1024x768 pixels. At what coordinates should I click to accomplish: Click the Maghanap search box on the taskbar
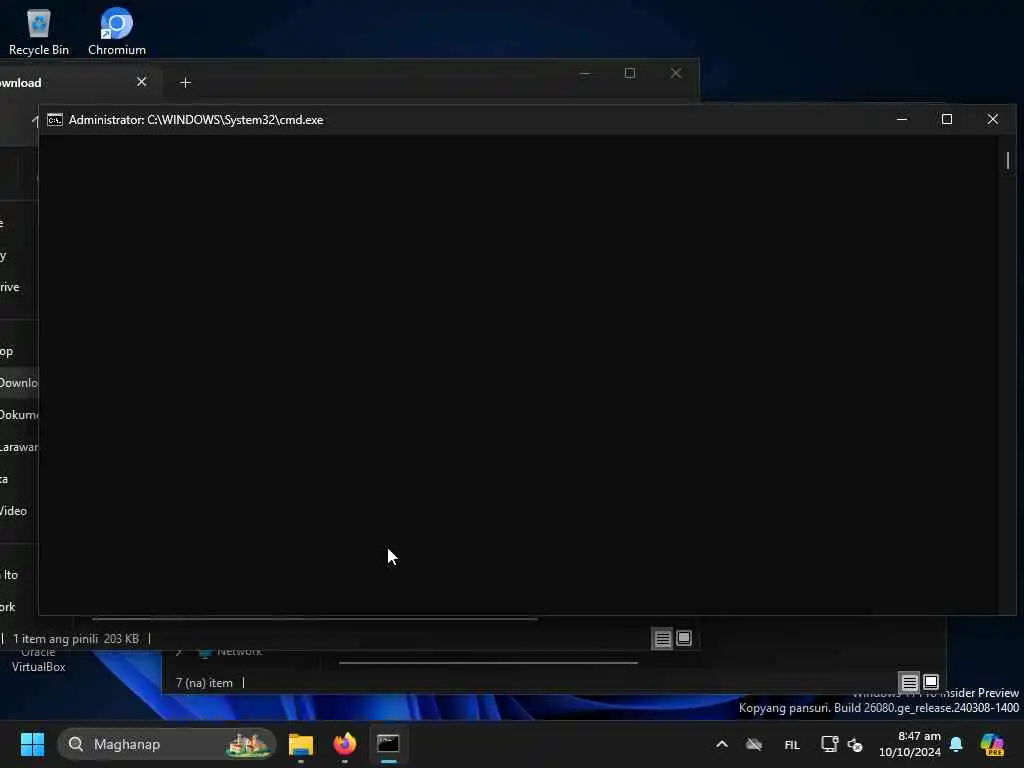167,744
